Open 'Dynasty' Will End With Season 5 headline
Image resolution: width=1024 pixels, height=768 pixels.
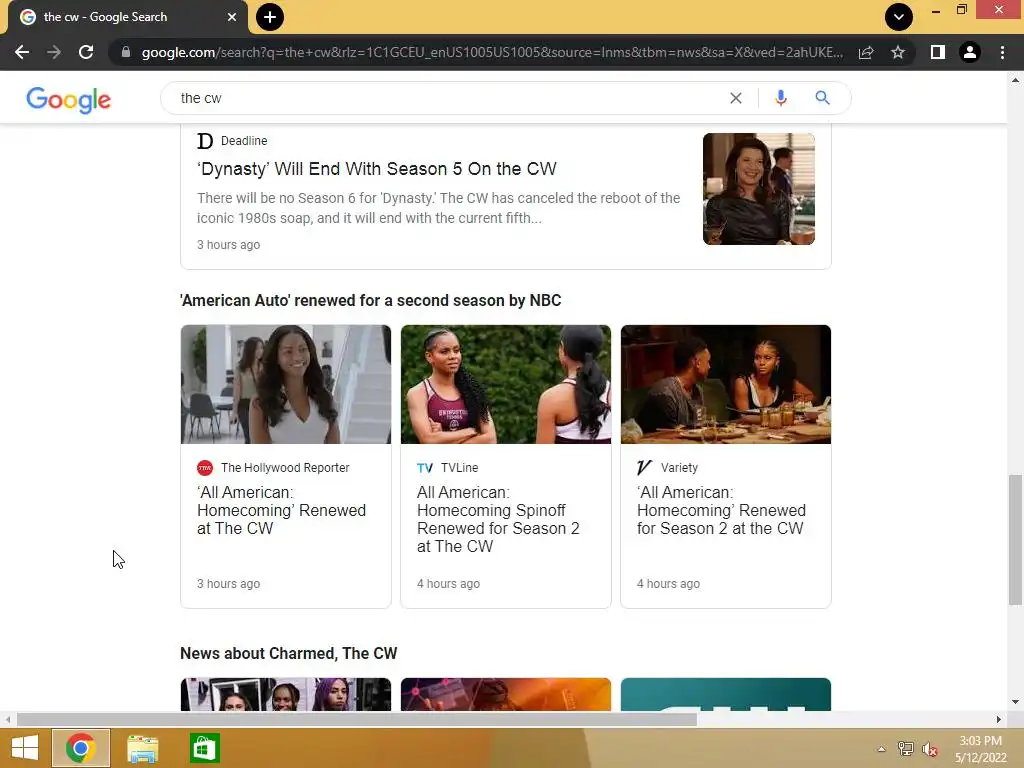point(377,169)
